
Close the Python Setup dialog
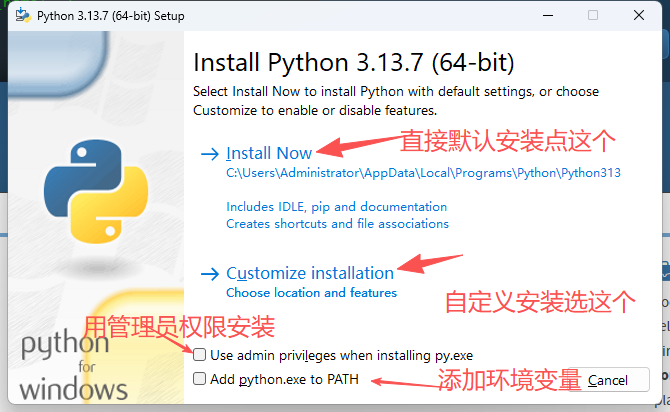point(638,16)
